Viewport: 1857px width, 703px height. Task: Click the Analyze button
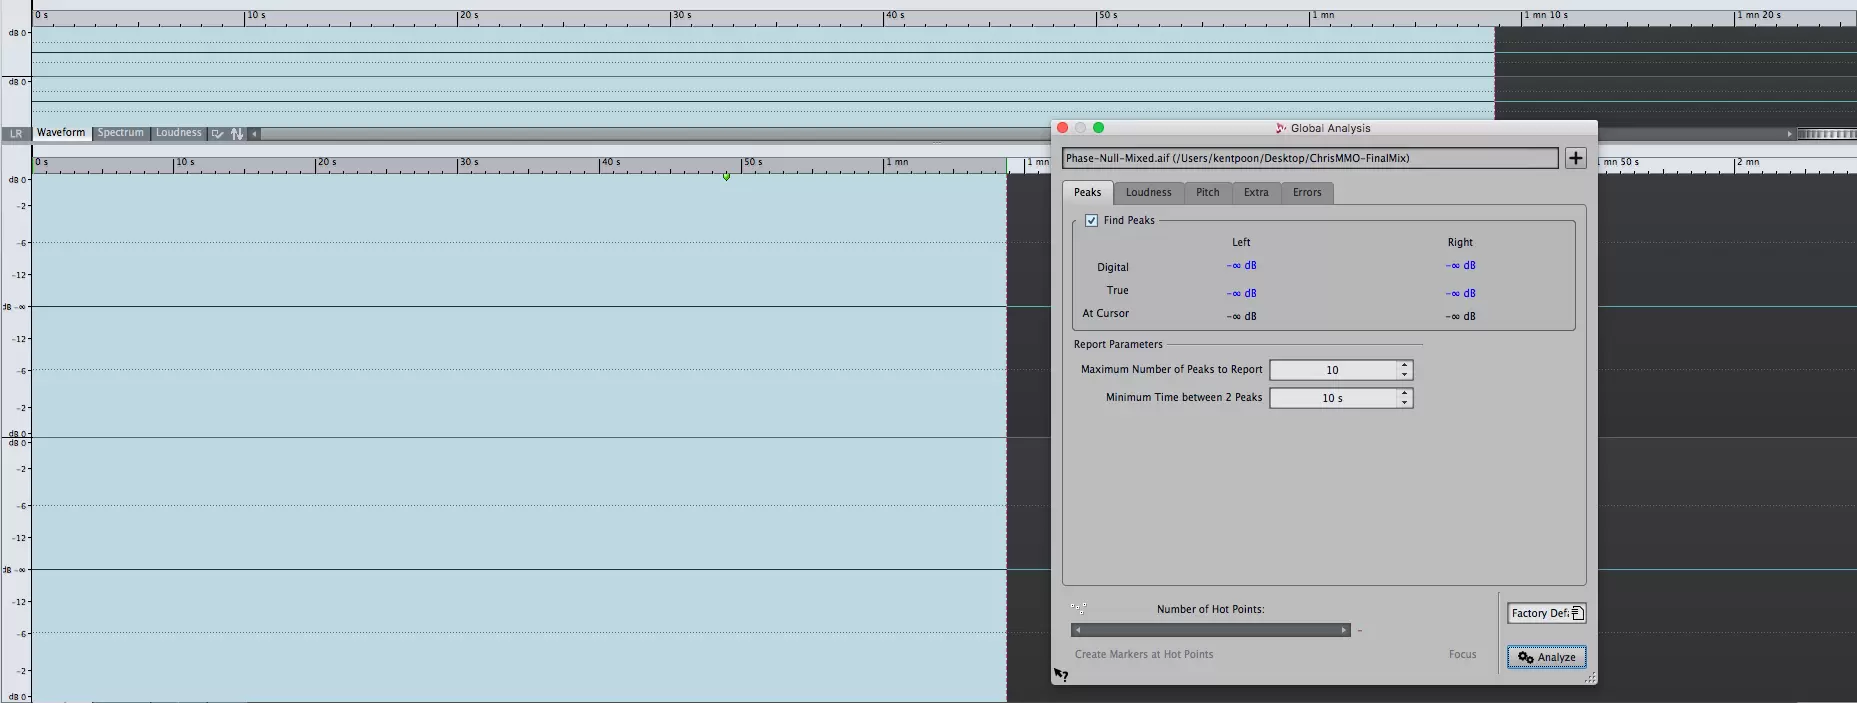pos(1546,657)
